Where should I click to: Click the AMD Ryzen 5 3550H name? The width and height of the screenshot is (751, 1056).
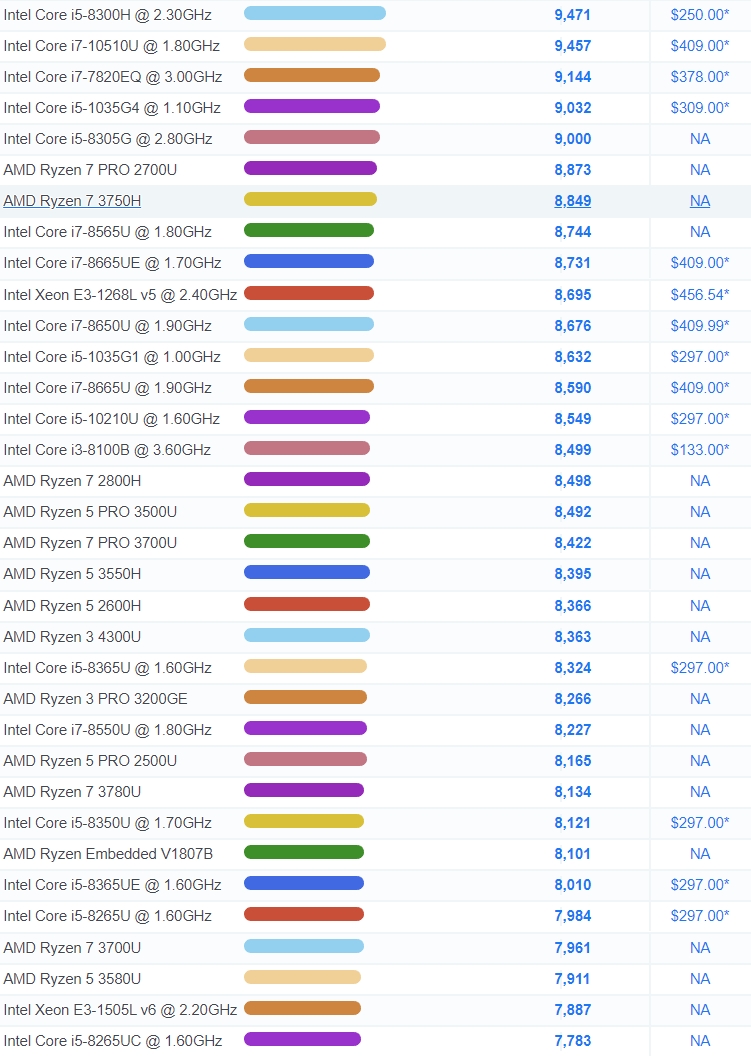point(72,574)
